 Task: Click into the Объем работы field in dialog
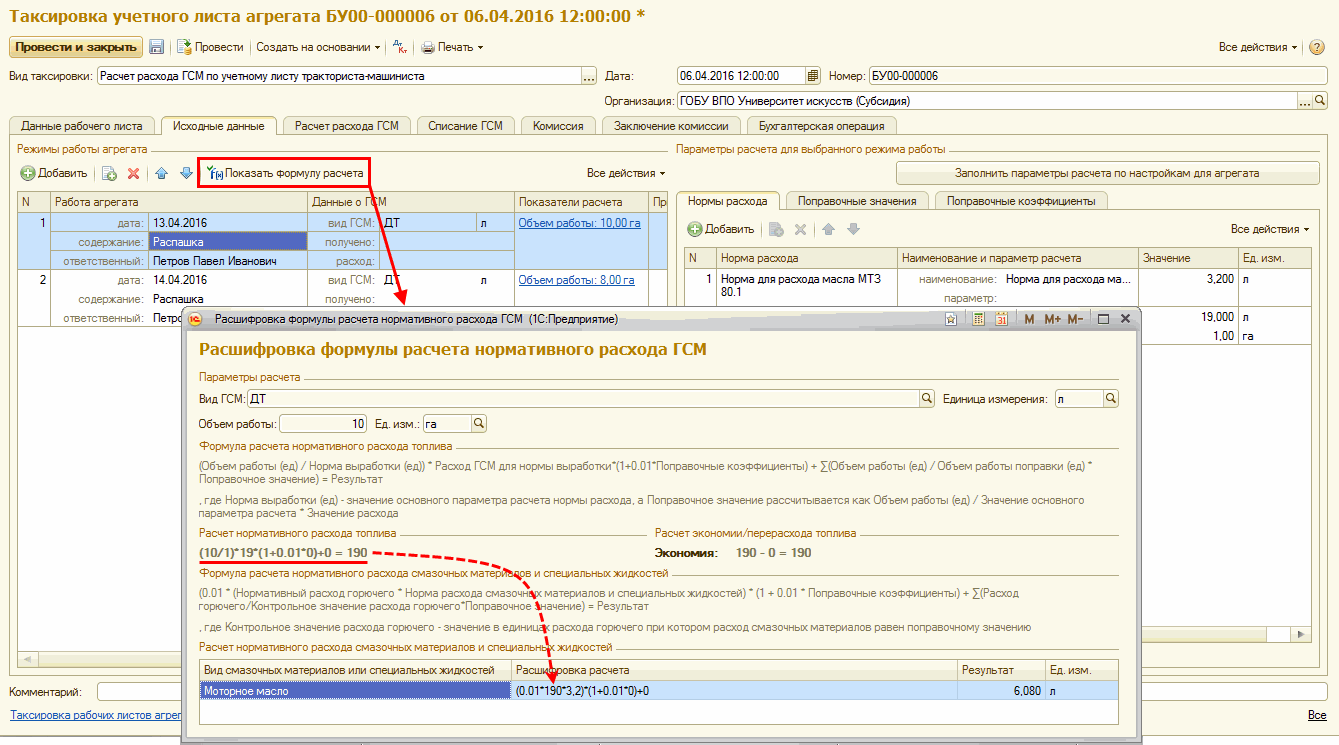[324, 424]
